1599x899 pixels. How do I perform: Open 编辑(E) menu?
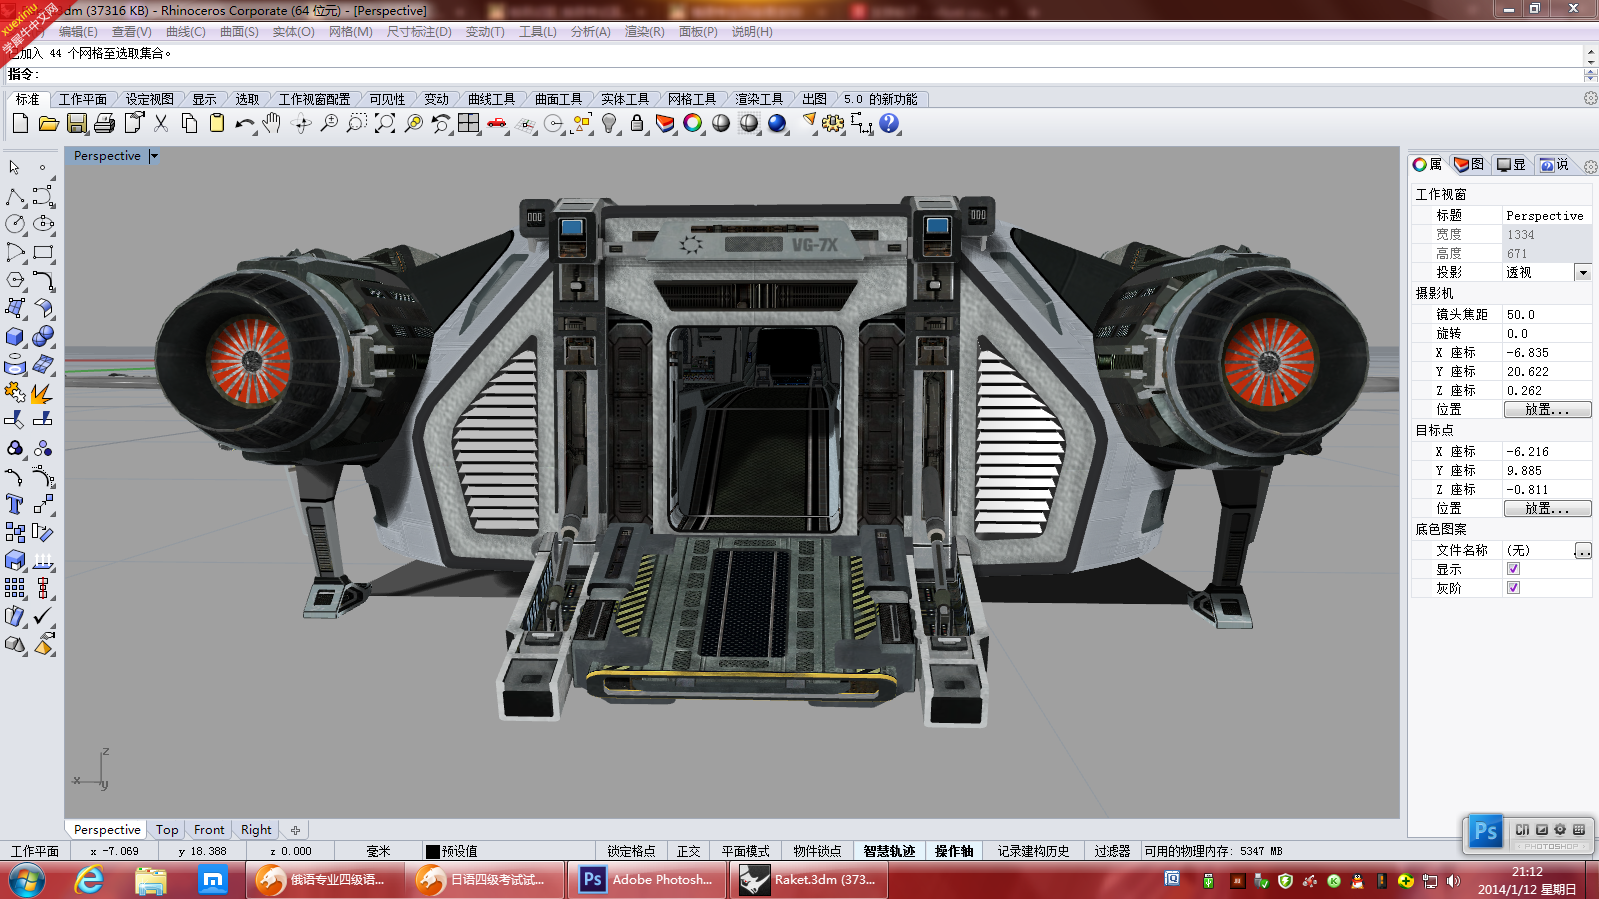pos(78,32)
